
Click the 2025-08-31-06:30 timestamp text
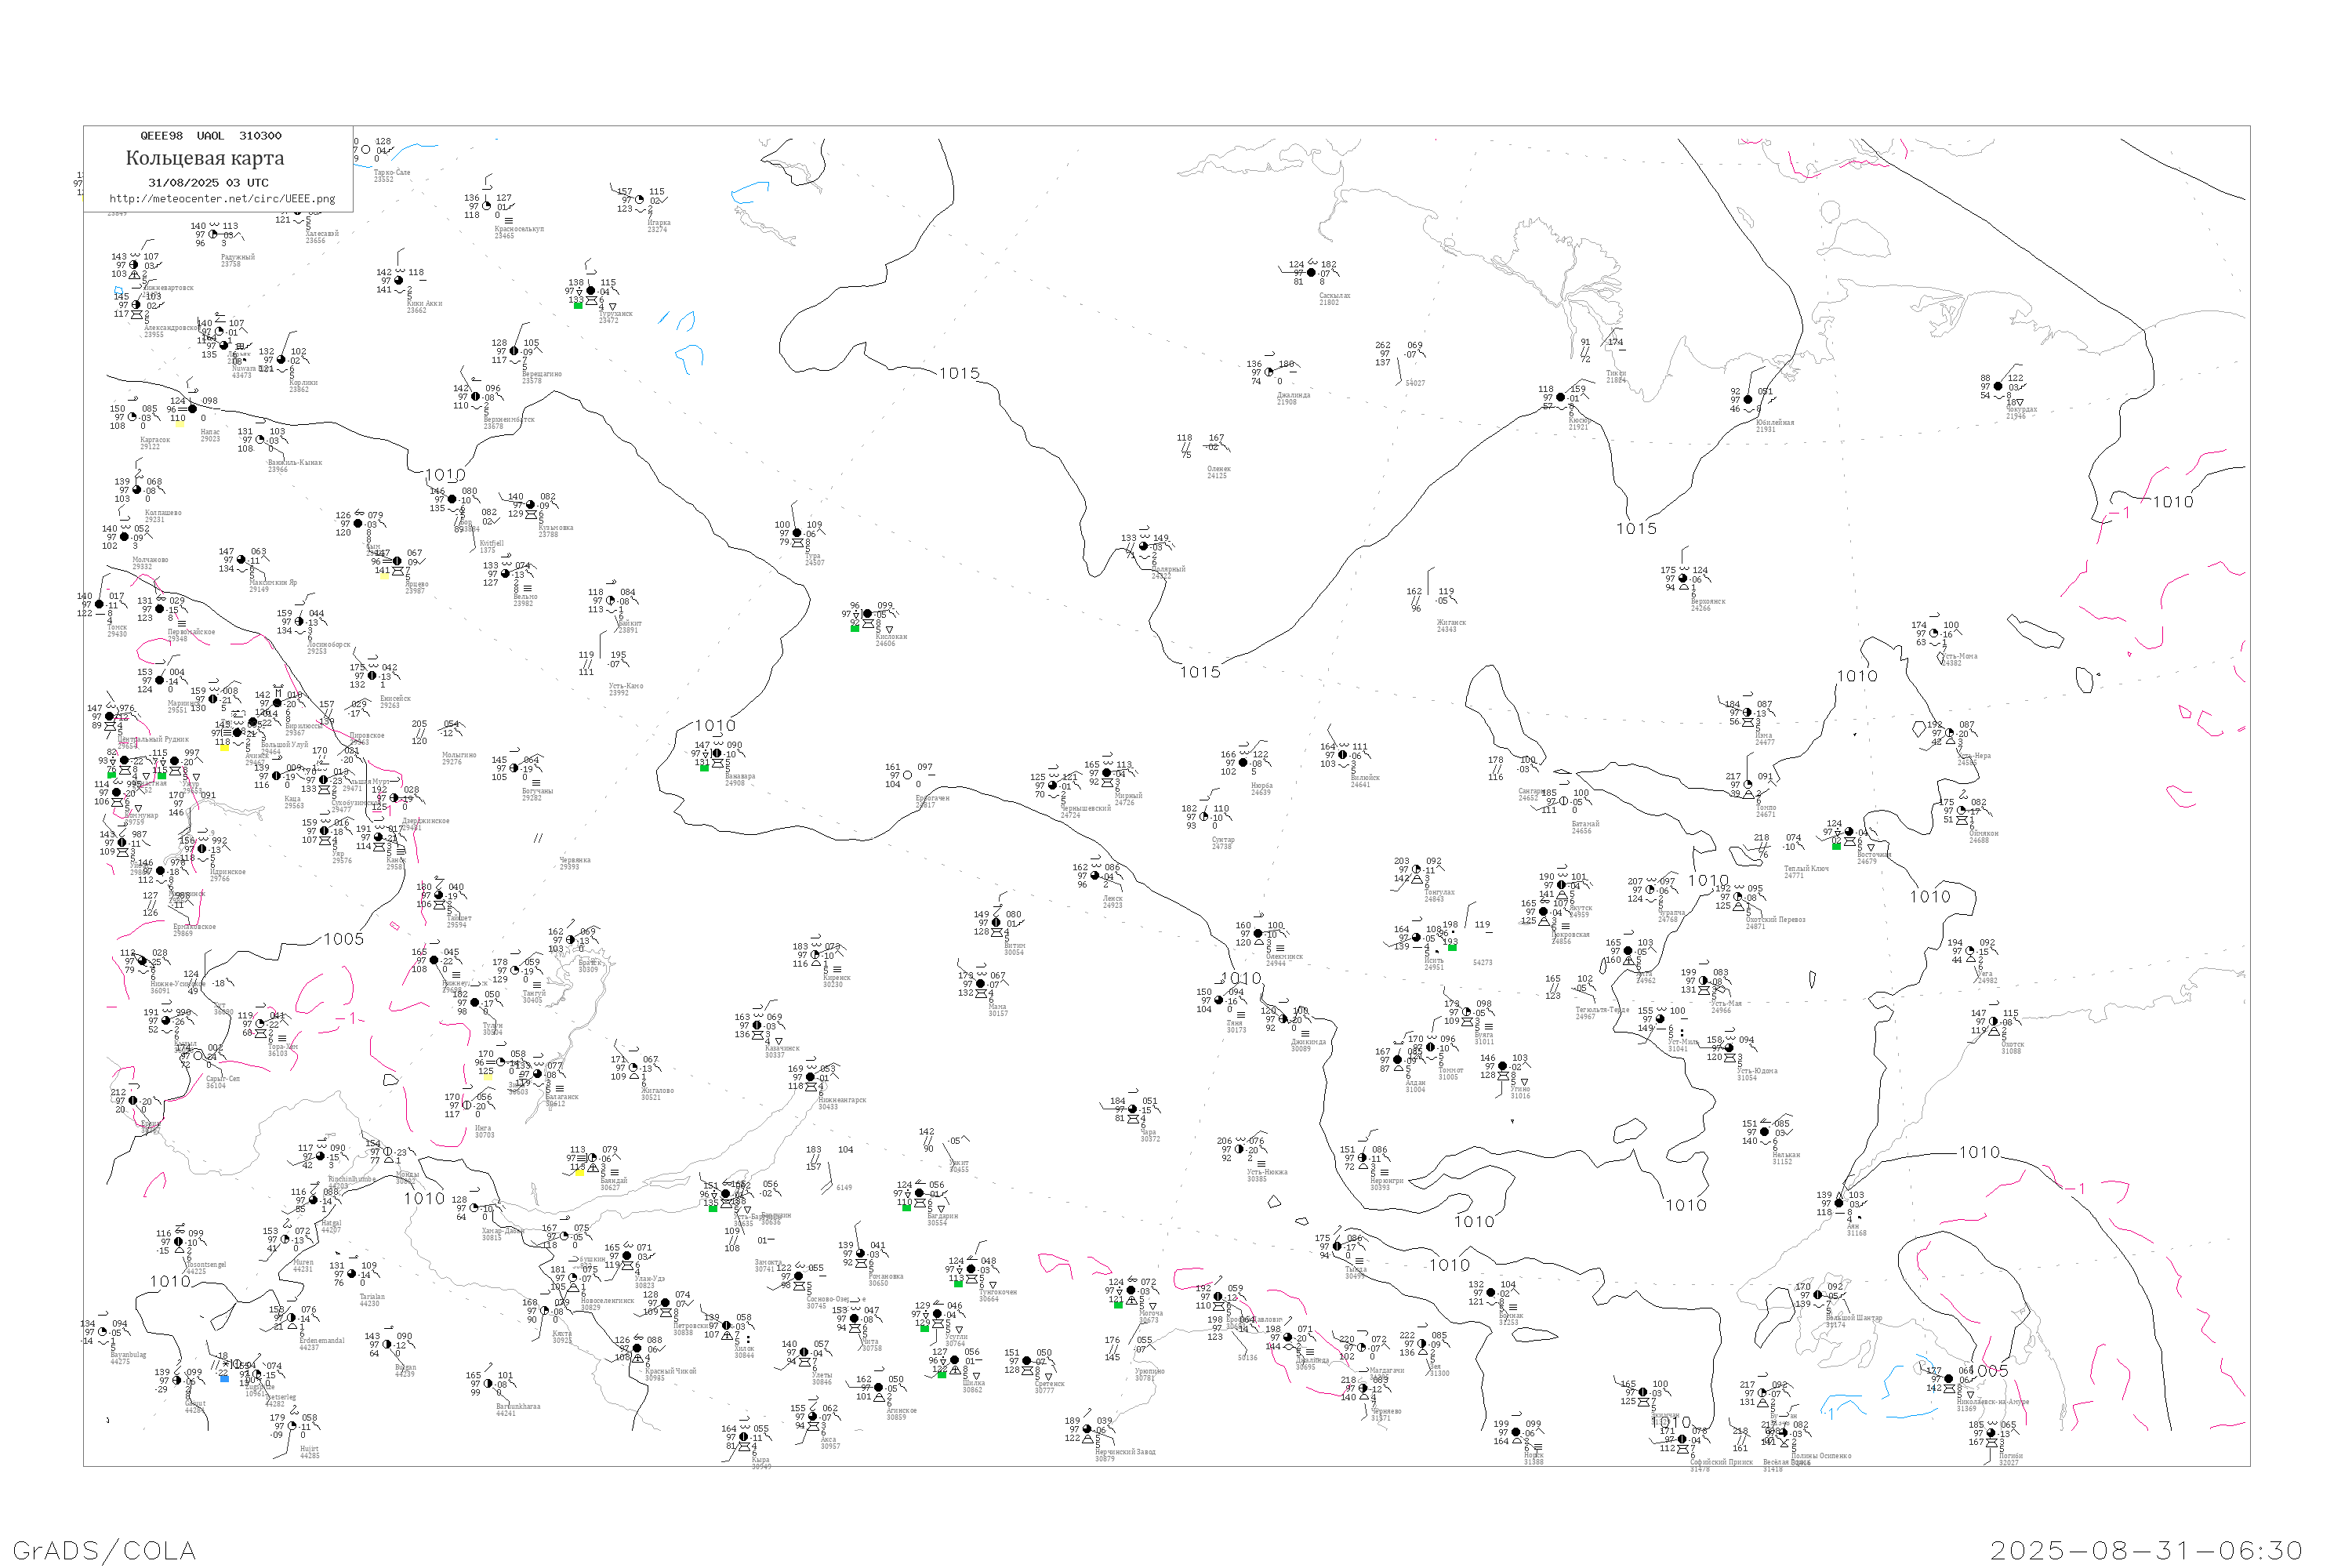2146,1550
